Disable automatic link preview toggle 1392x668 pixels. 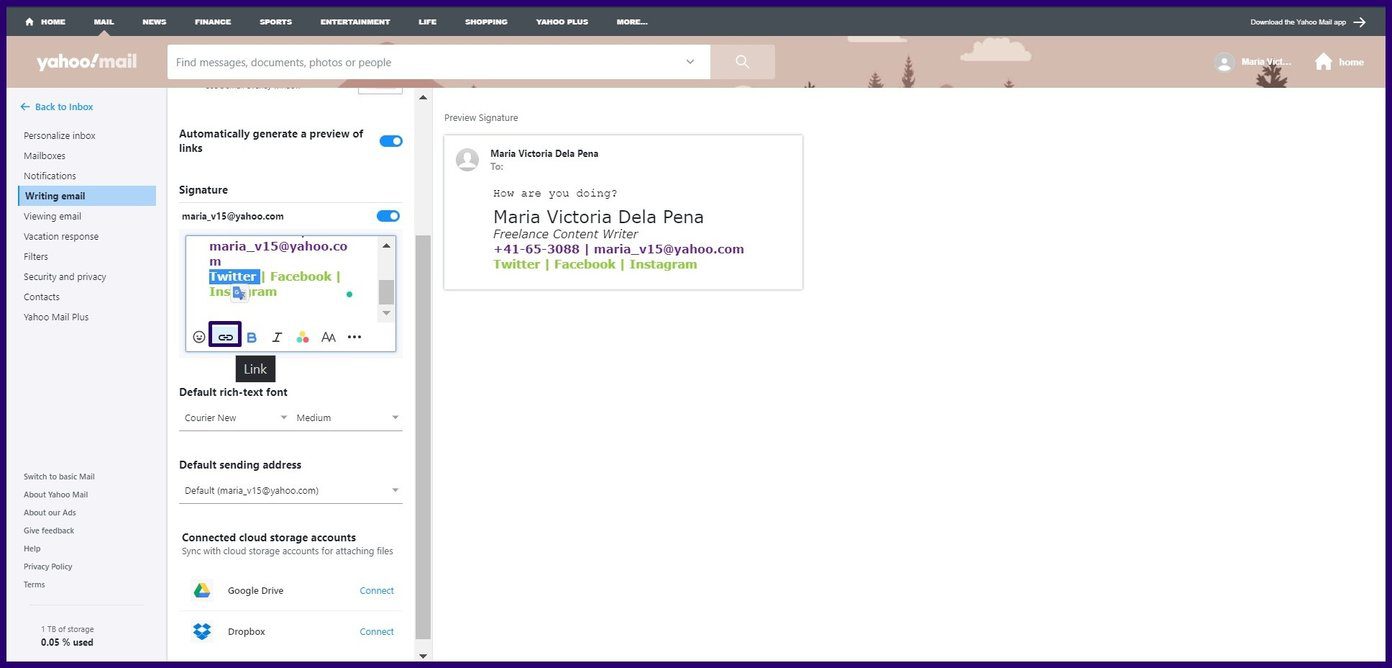point(391,141)
